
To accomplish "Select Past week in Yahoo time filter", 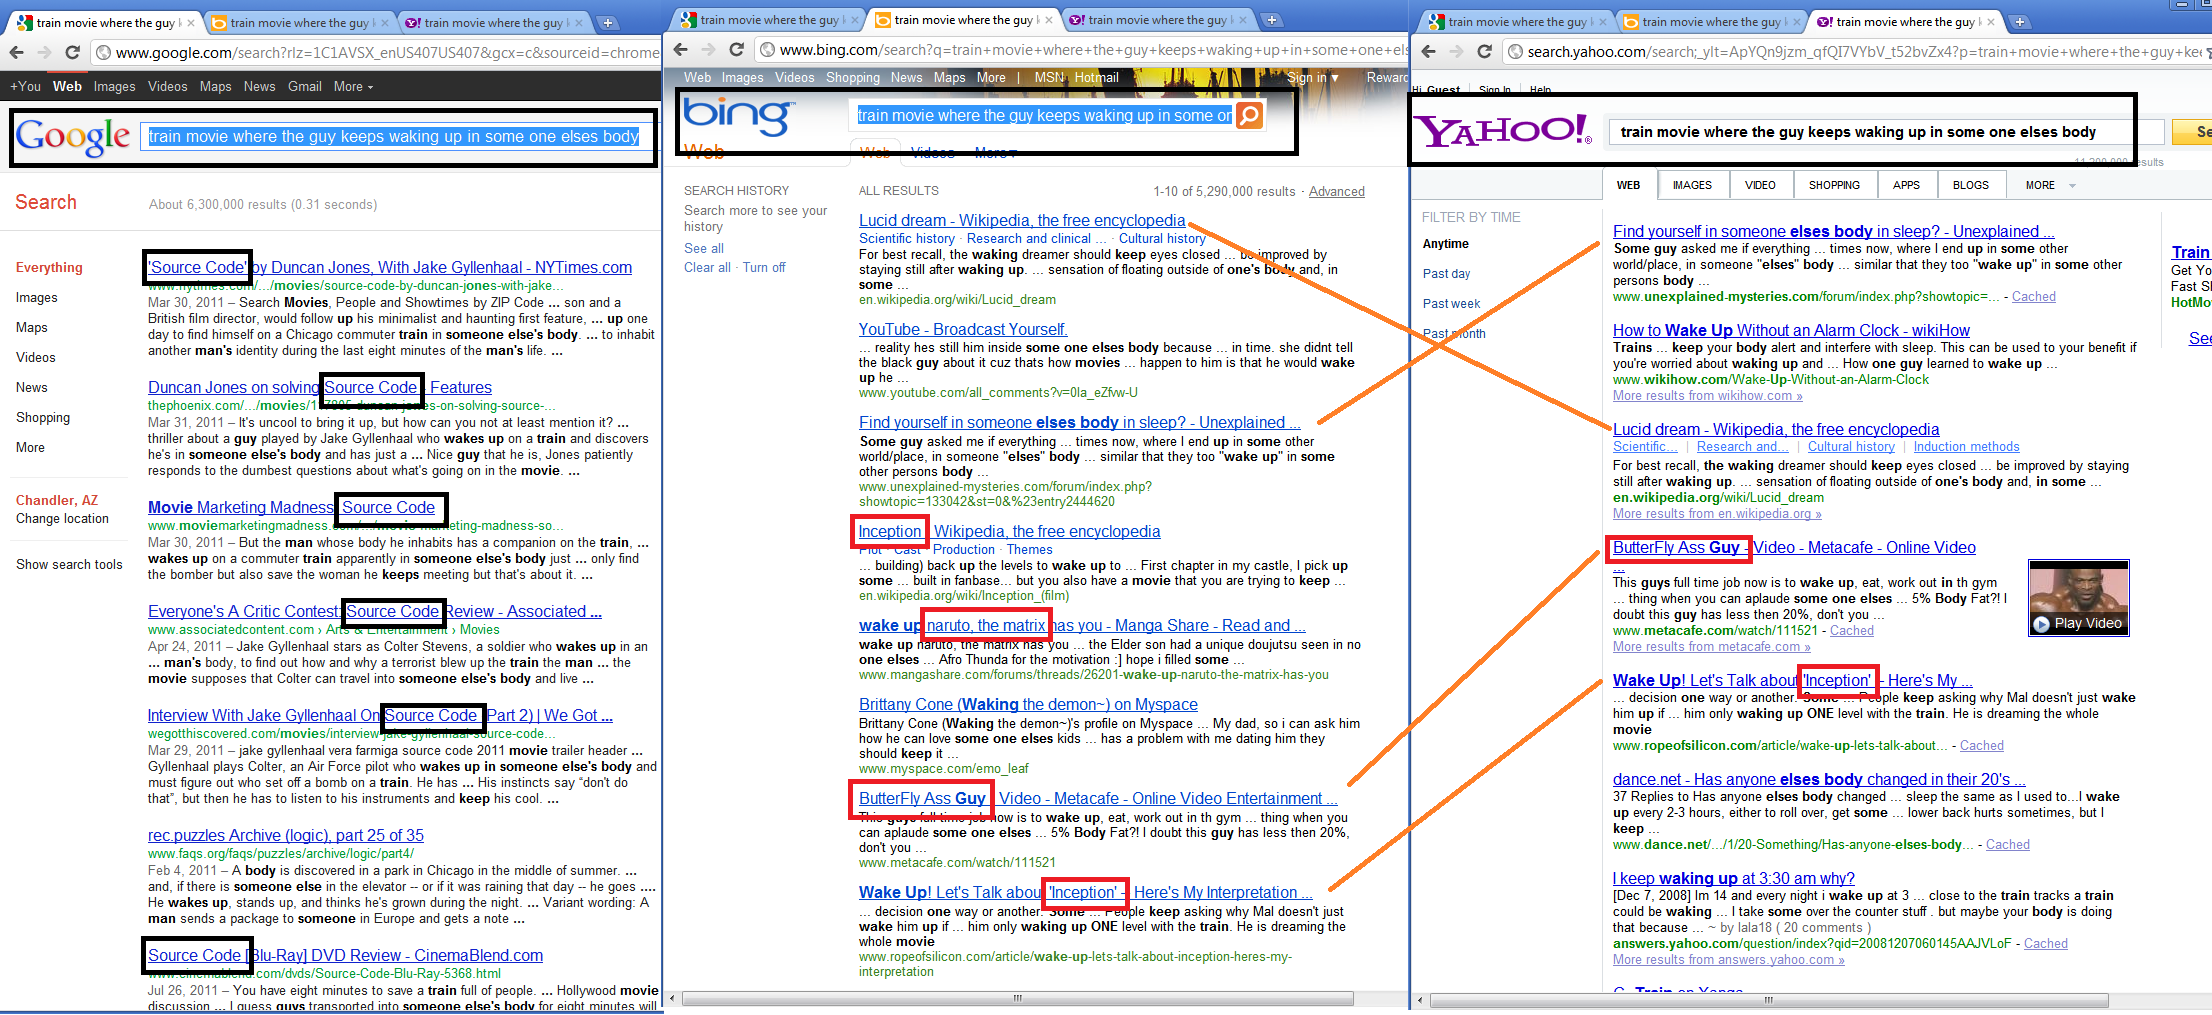I will (1451, 304).
